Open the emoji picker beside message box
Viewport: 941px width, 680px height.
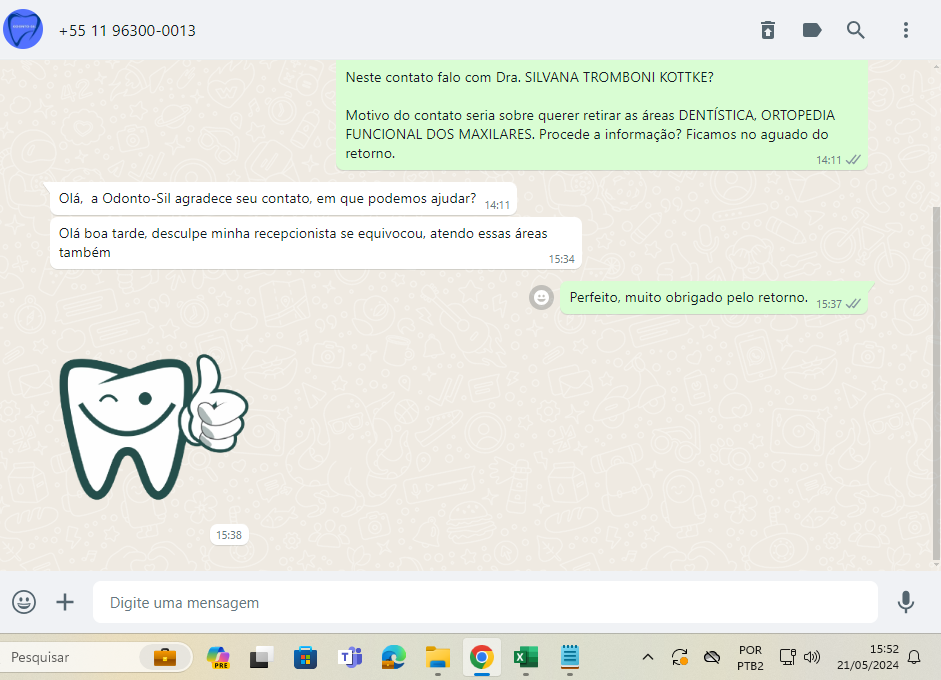coord(24,602)
